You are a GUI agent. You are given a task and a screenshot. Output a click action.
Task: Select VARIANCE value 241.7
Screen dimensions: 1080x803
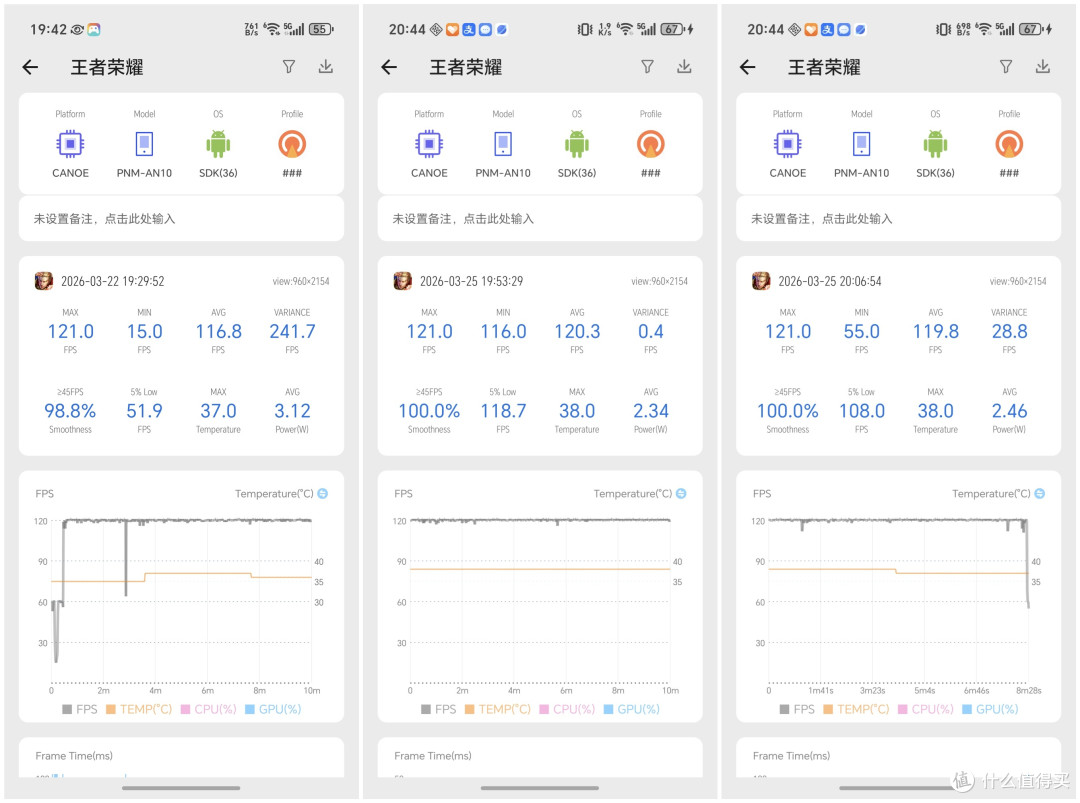pos(292,332)
